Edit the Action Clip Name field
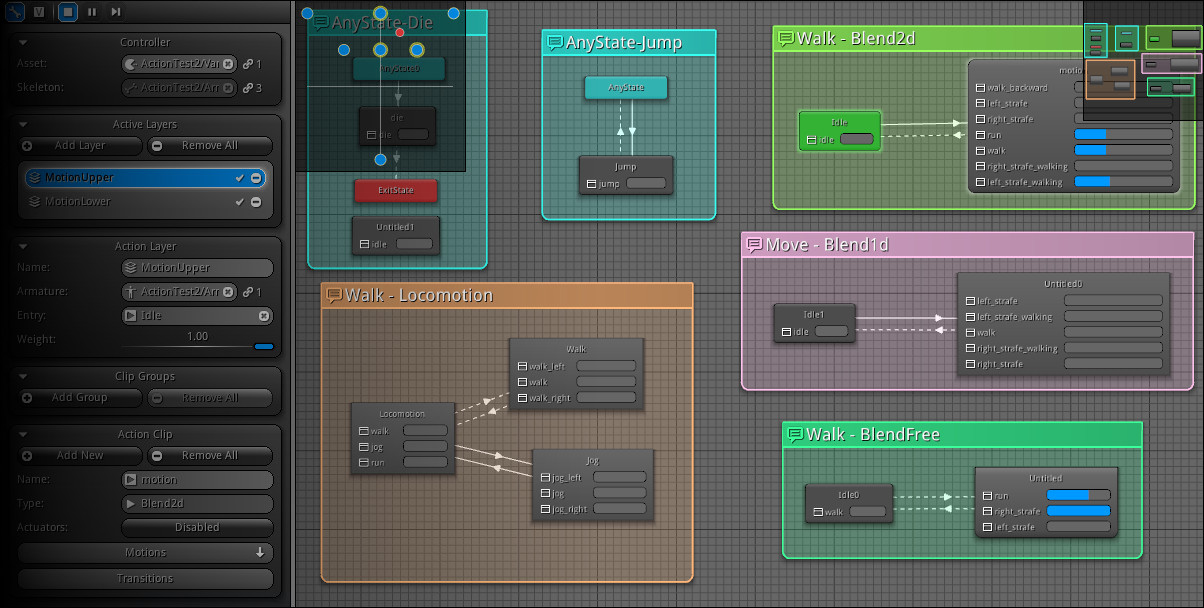This screenshot has height=608, width=1204. [x=197, y=480]
